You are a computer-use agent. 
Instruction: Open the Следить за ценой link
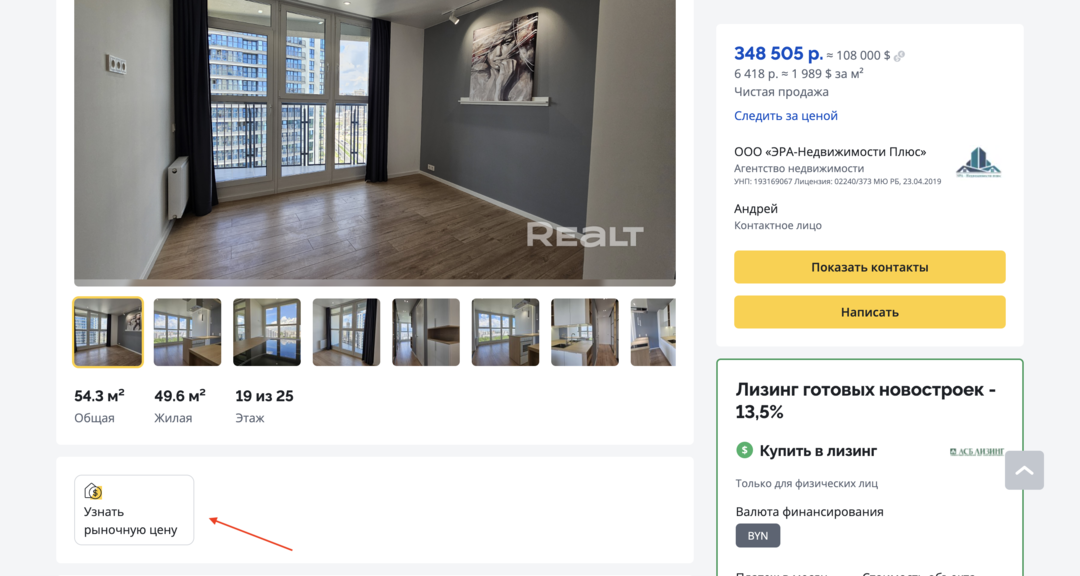coord(785,116)
